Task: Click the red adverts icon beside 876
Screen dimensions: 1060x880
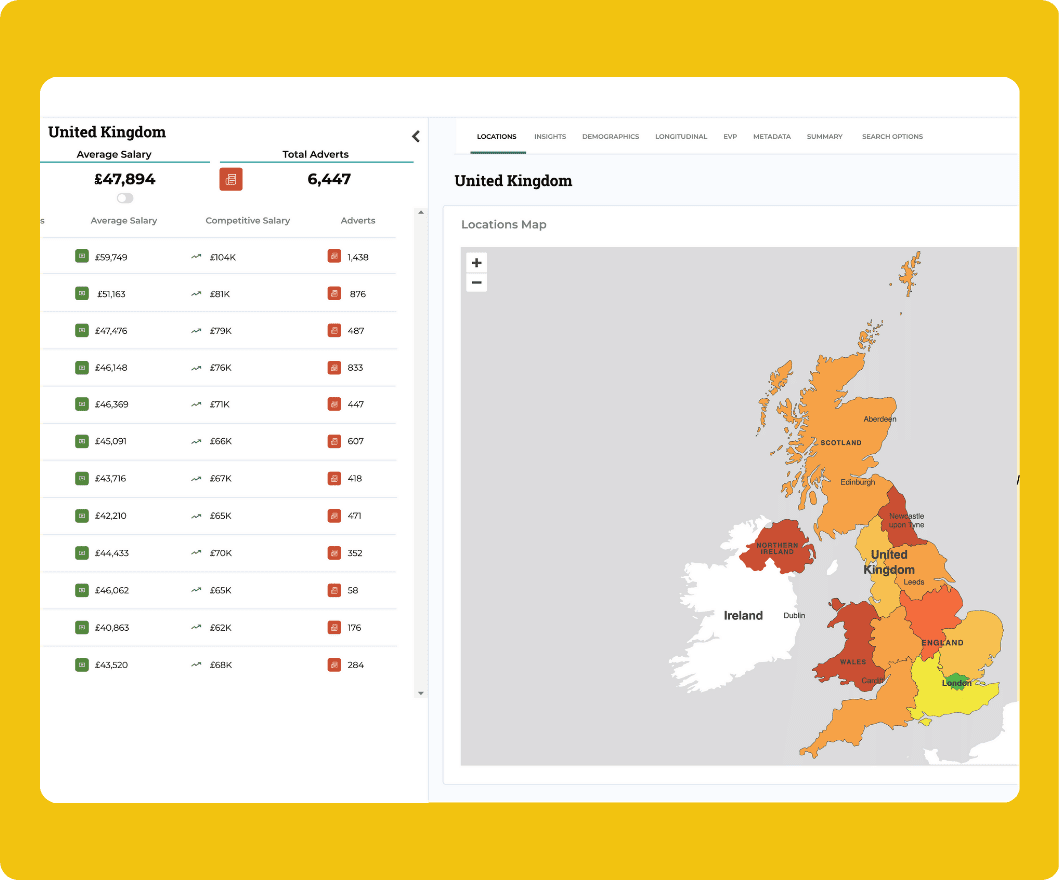Action: point(334,293)
